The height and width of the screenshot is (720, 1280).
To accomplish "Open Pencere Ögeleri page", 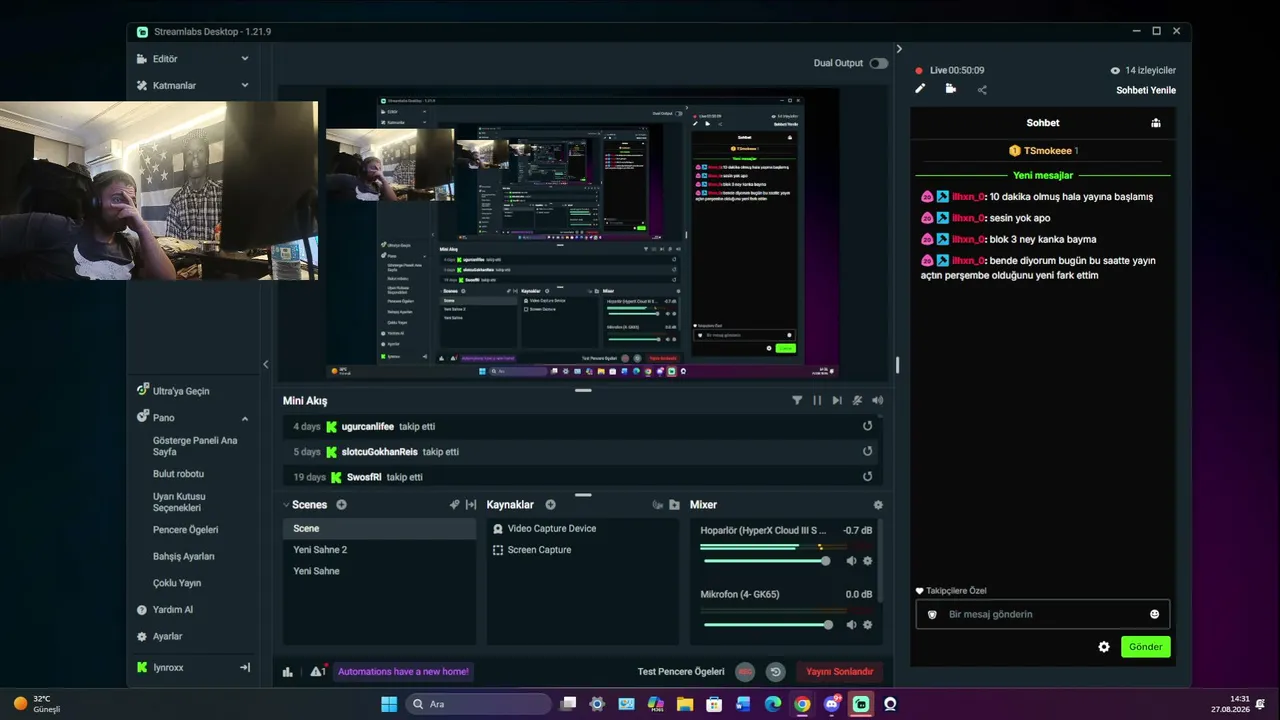I will 185,530.
